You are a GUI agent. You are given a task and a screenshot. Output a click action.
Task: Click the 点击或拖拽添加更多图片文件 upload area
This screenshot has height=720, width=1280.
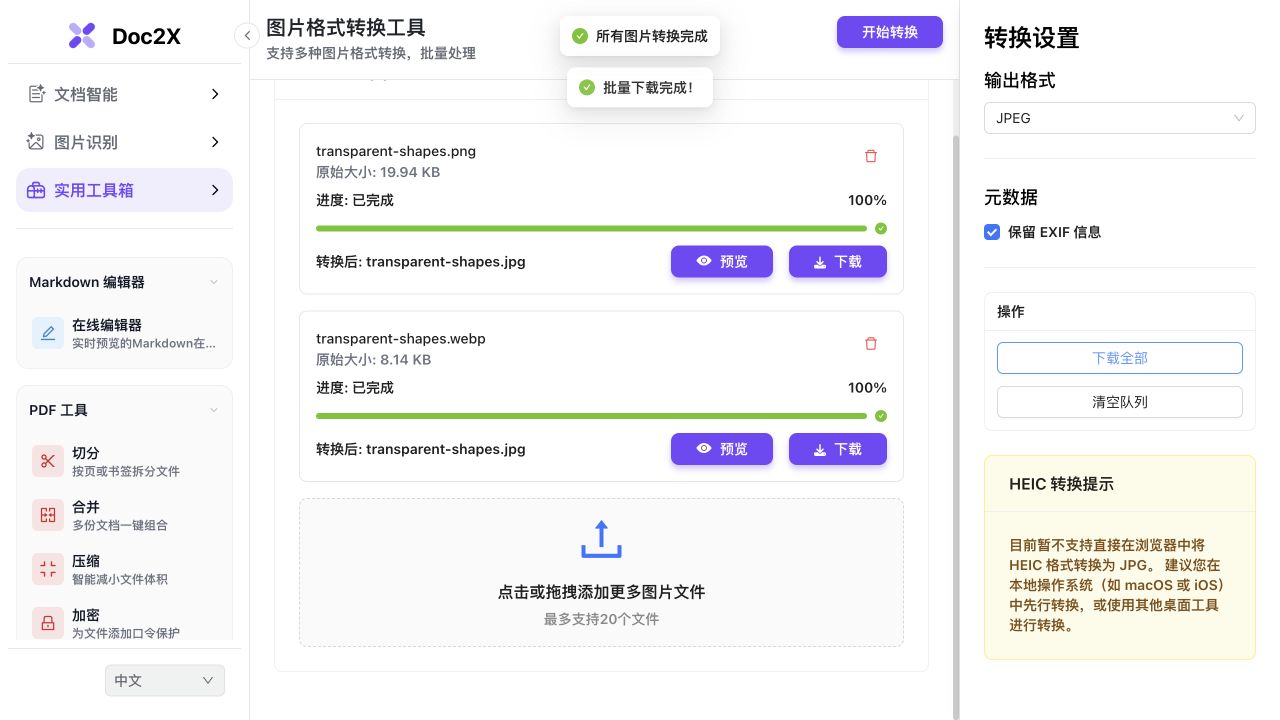click(601, 572)
